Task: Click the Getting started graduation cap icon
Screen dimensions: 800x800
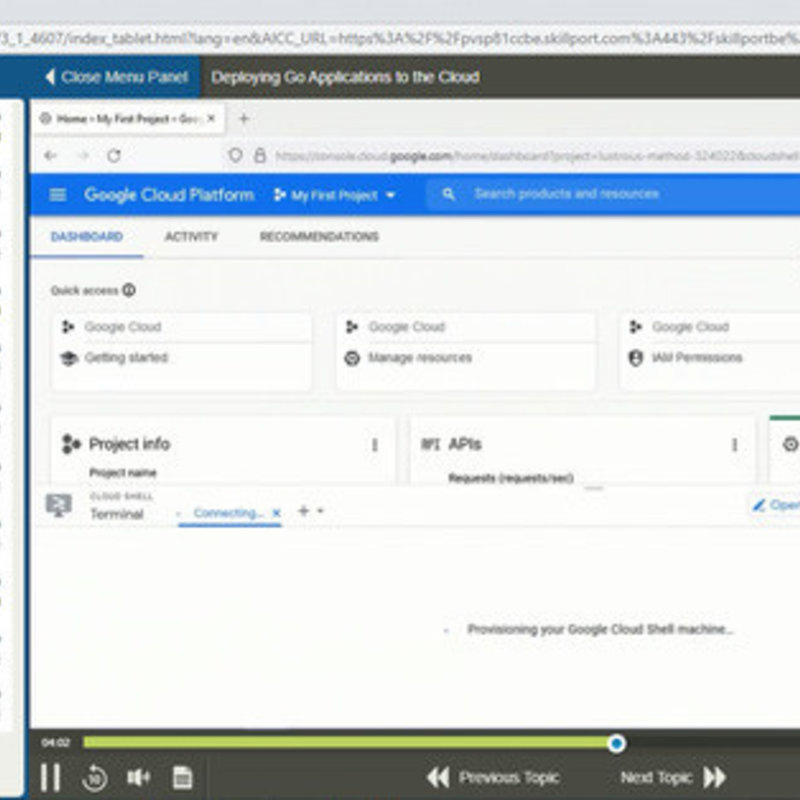Action: 69,358
